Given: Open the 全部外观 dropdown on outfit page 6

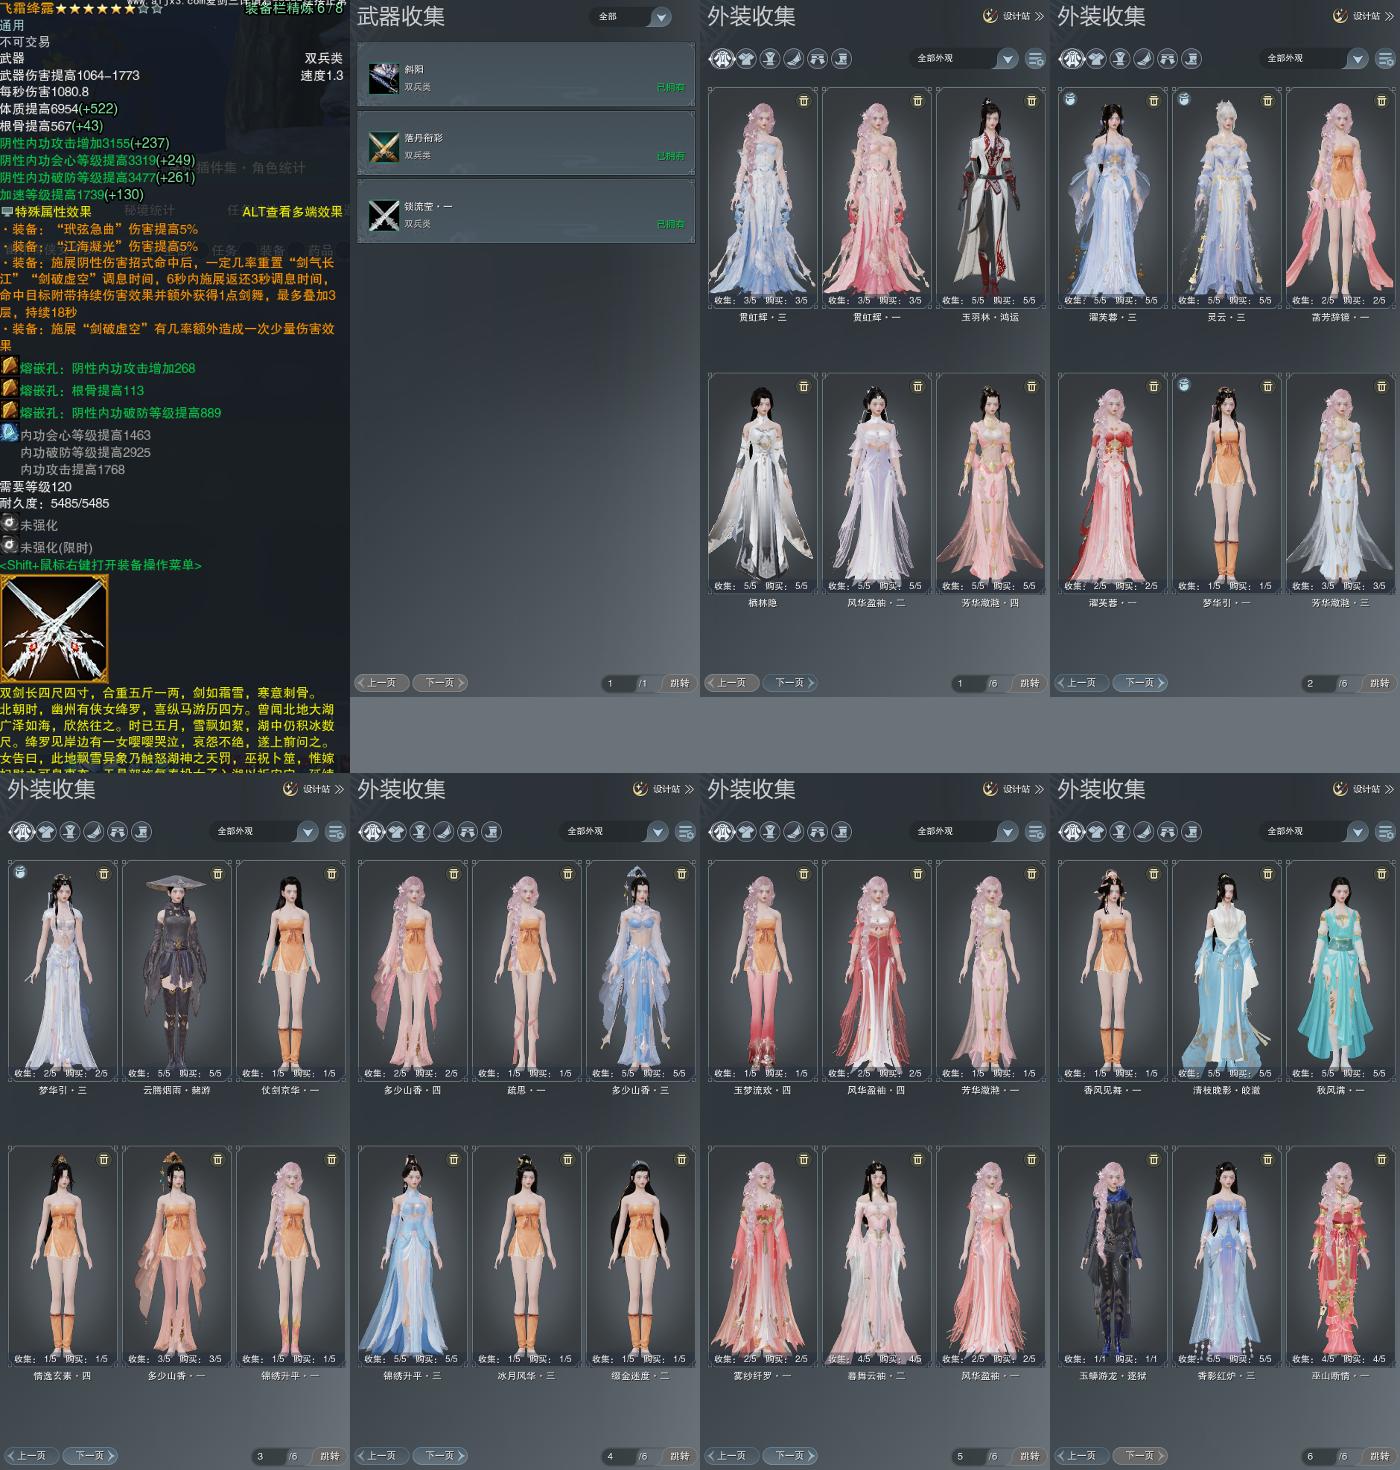Looking at the screenshot, I should coord(1315,832).
